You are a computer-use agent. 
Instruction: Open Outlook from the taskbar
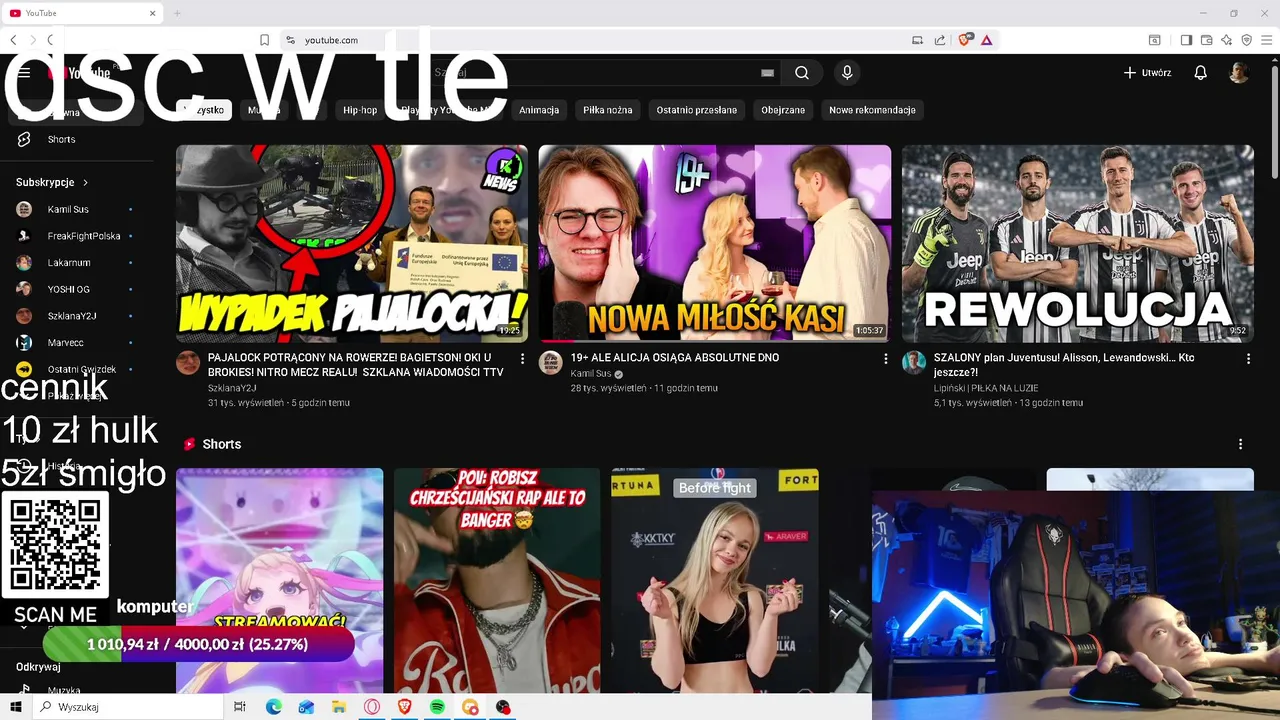click(x=306, y=707)
